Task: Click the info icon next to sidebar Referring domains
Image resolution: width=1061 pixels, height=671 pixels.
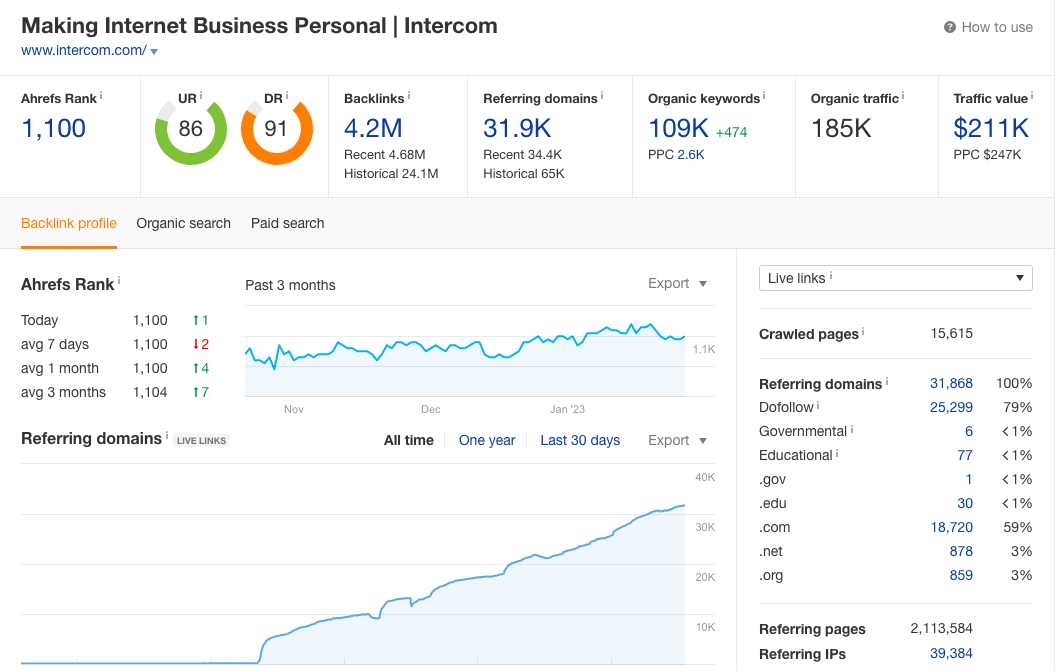Action: pos(887,381)
